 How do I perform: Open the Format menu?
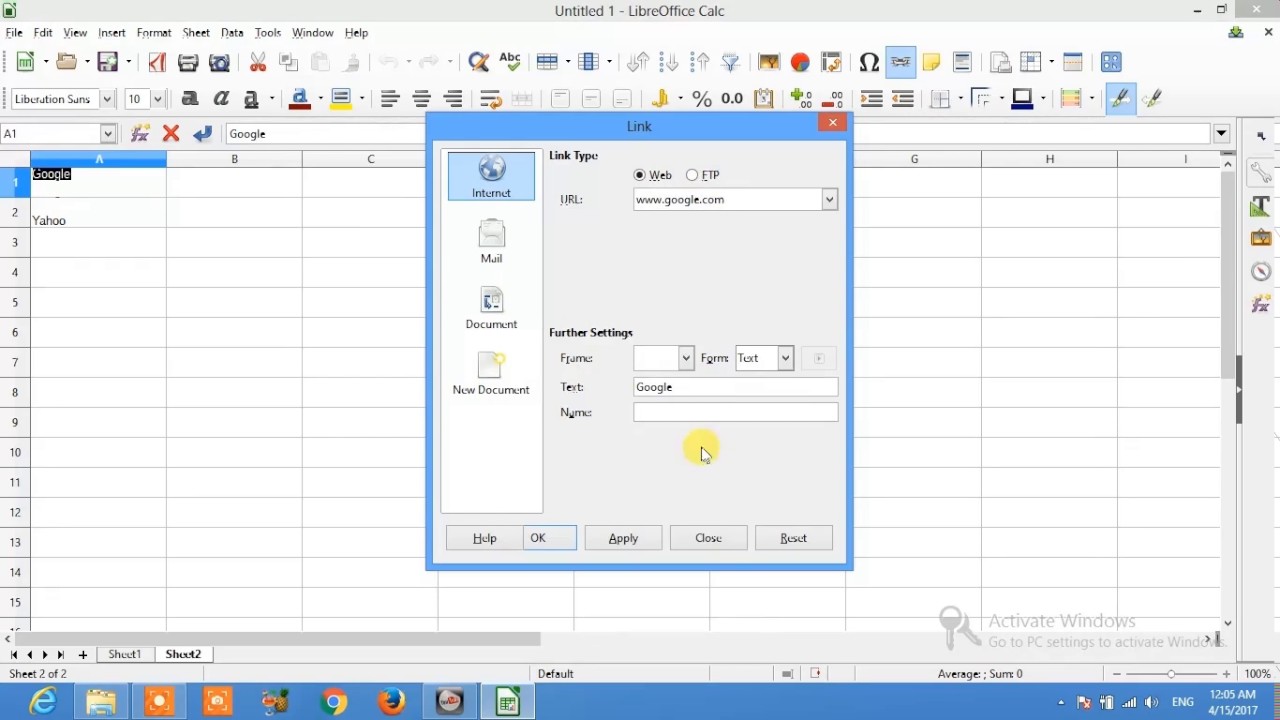coord(154,33)
